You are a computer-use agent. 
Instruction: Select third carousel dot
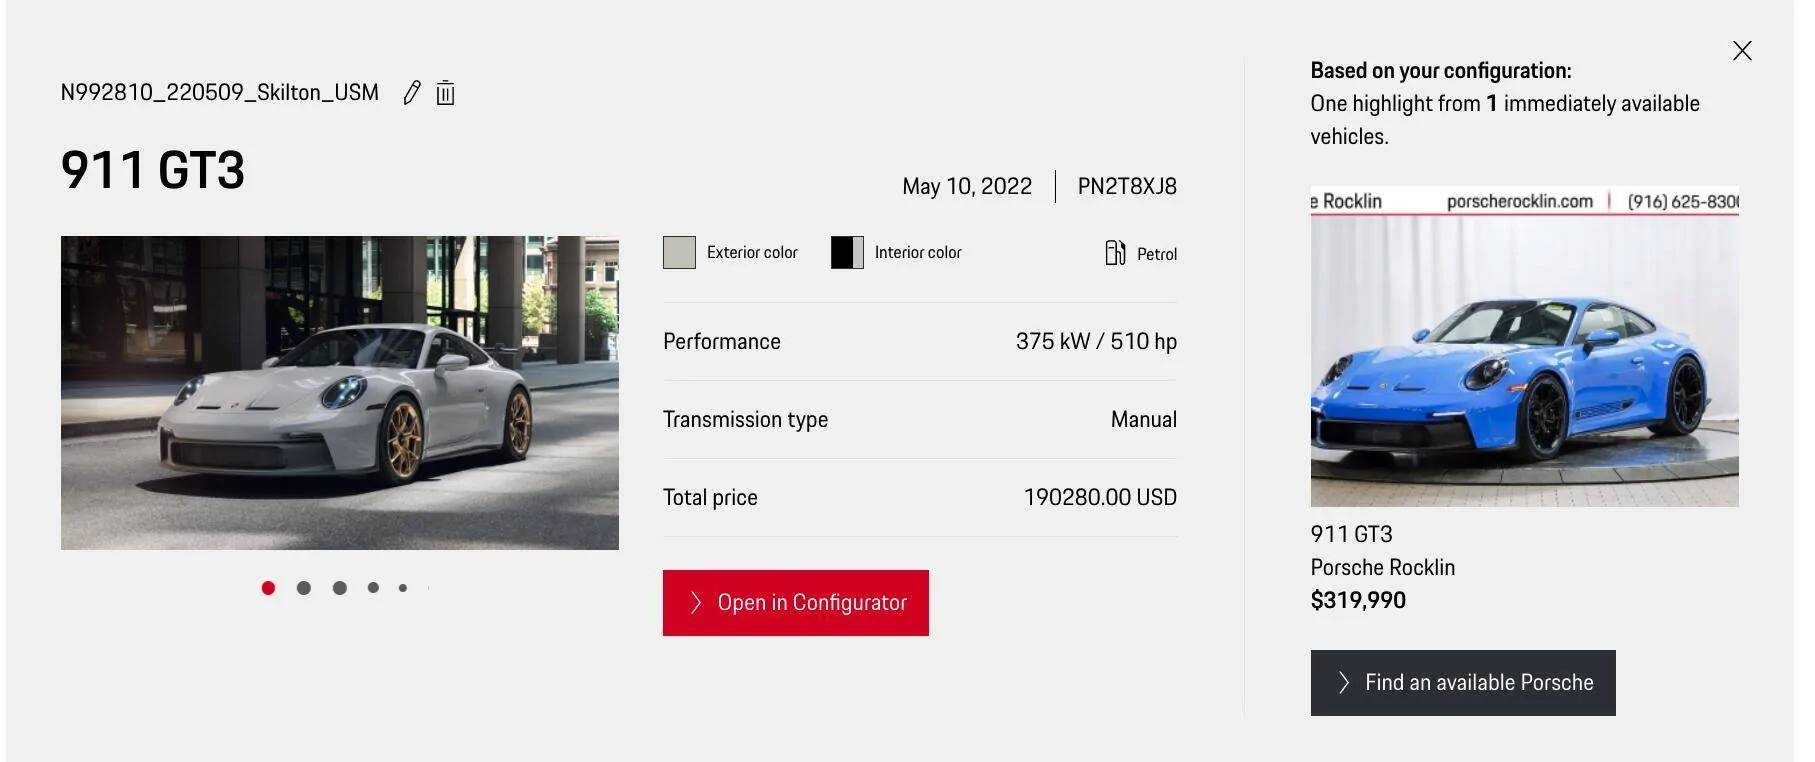(x=340, y=588)
